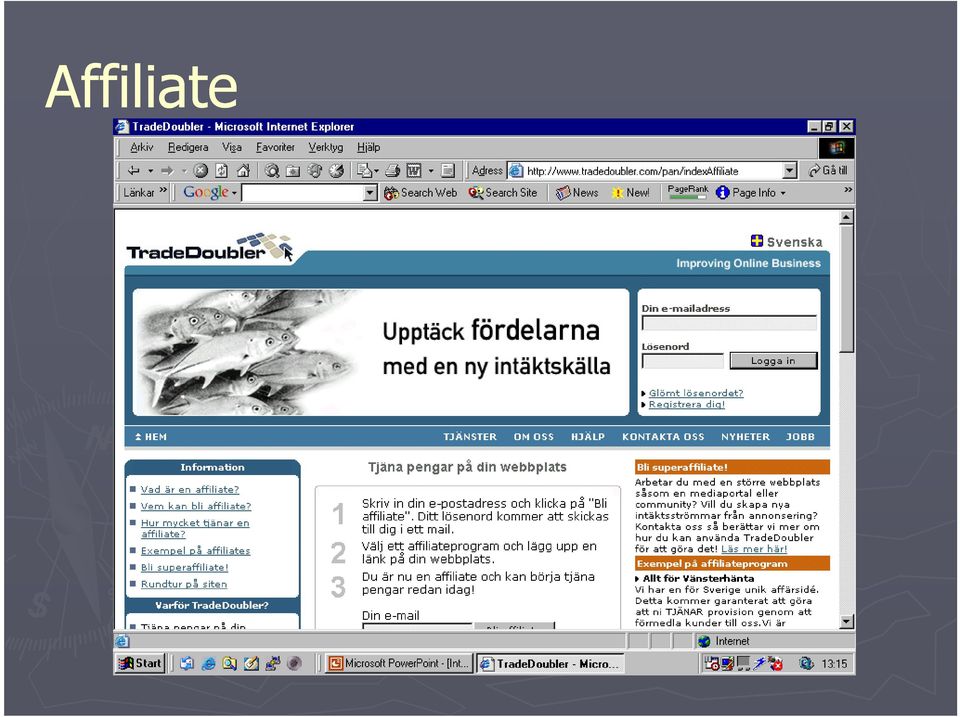Open the Exempel på affiliates link
Screen dimensions: 960x717
pyautogui.click(x=195, y=550)
